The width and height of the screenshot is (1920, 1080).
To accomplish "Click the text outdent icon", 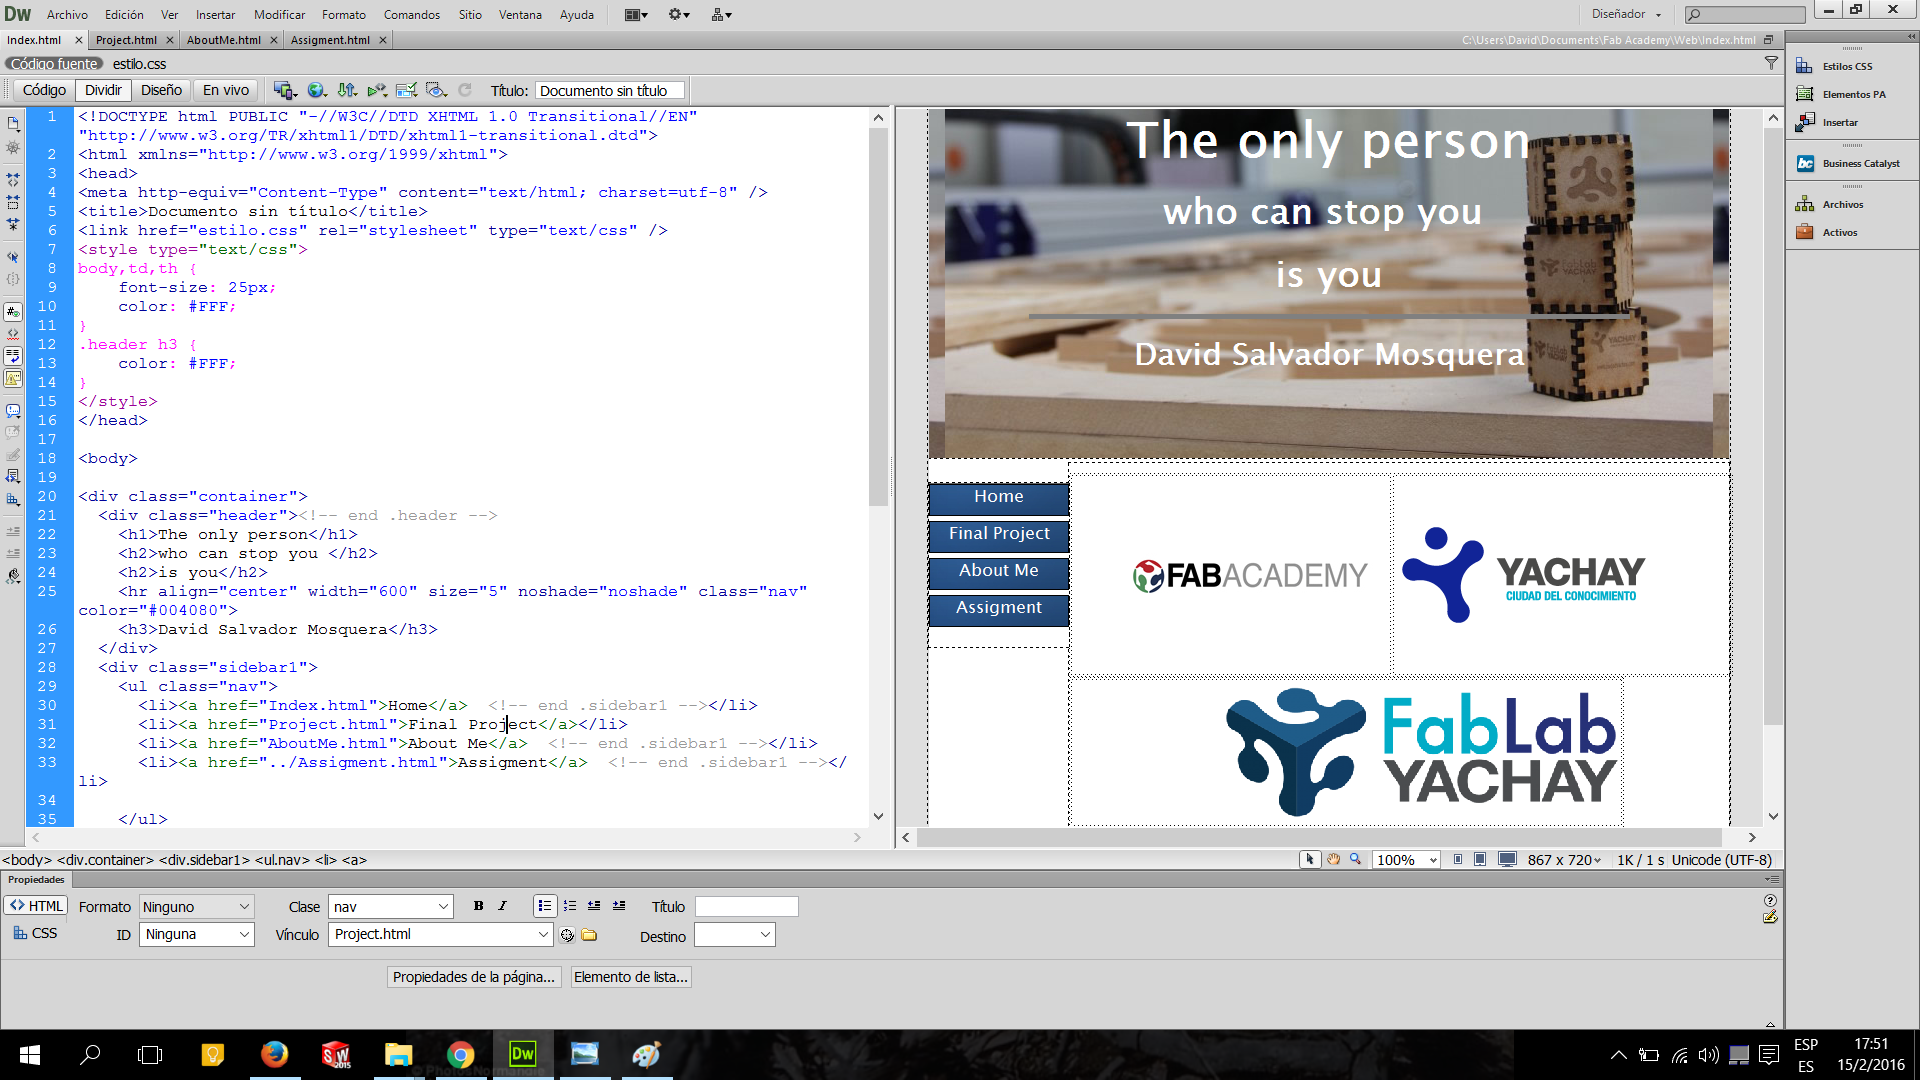I will [x=594, y=906].
